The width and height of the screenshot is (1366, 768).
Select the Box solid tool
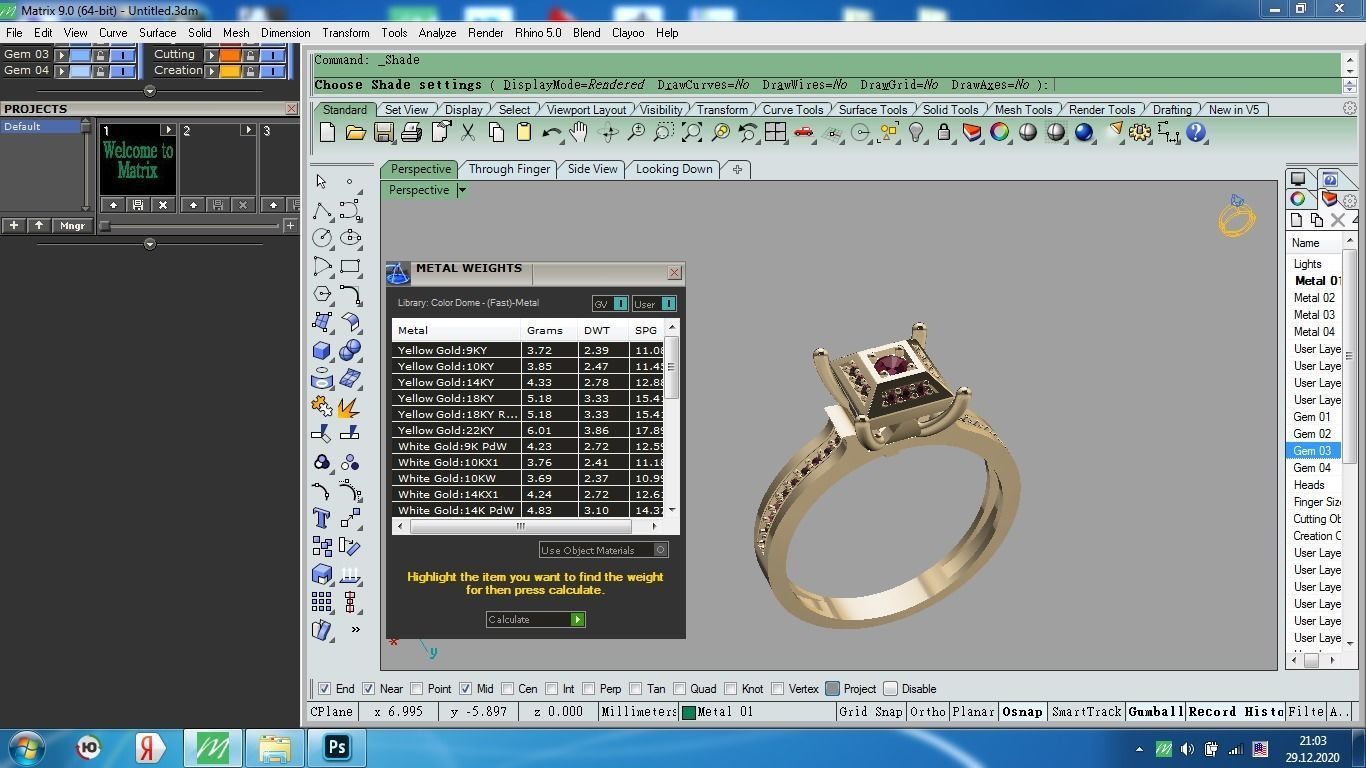(321, 350)
